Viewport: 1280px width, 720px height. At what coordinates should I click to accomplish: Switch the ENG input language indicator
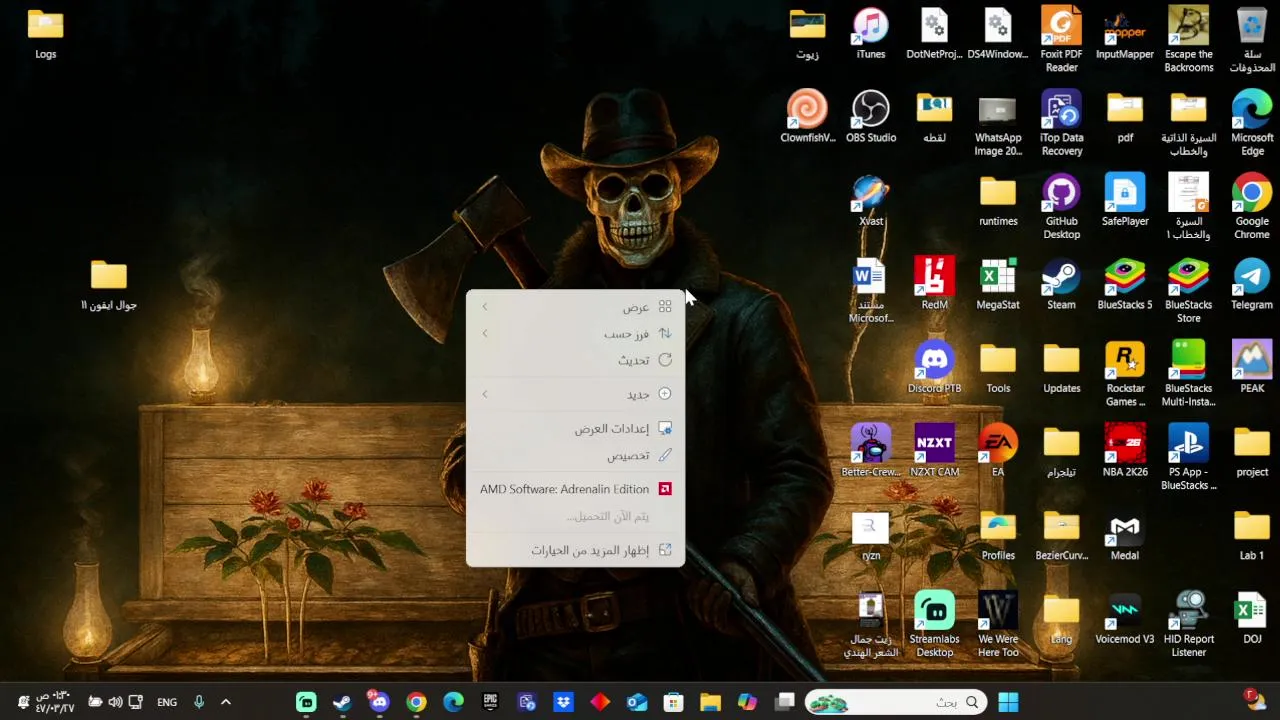tap(167, 702)
